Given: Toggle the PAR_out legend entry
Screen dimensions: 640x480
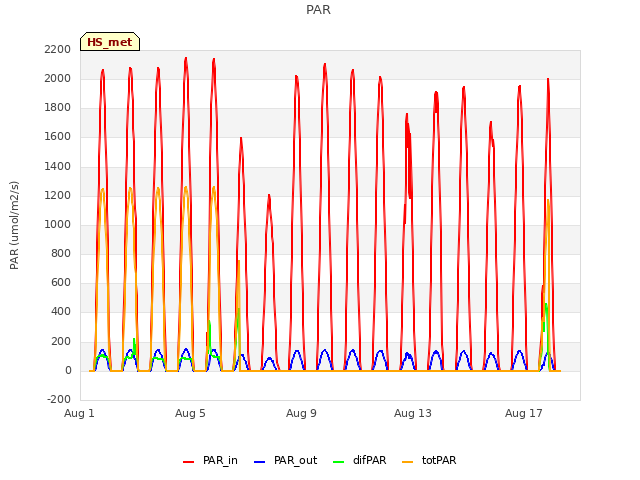Looking at the screenshot, I should coord(285,460).
